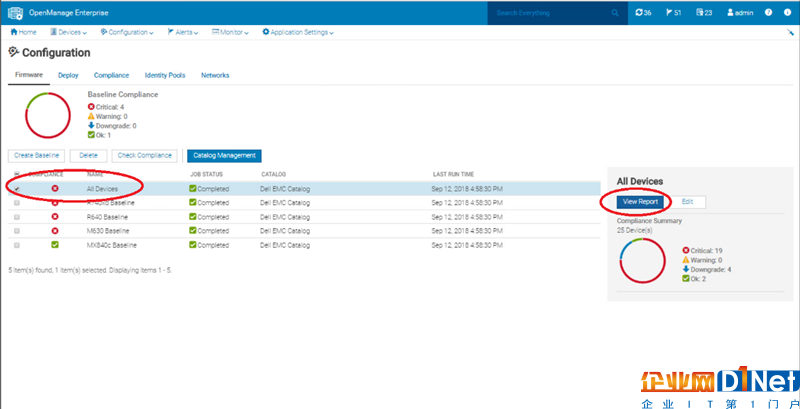The width and height of the screenshot is (800, 409).
Task: Click the pin icon below the header
Action: coord(791,32)
